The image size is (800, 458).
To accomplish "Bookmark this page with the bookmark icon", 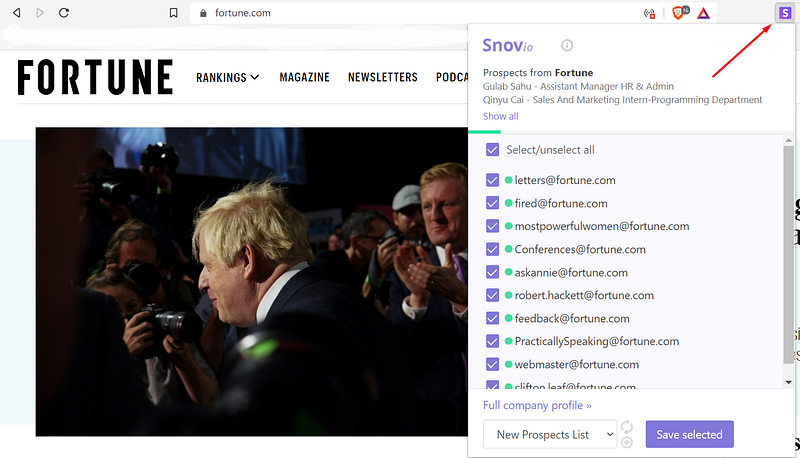I will (x=173, y=13).
